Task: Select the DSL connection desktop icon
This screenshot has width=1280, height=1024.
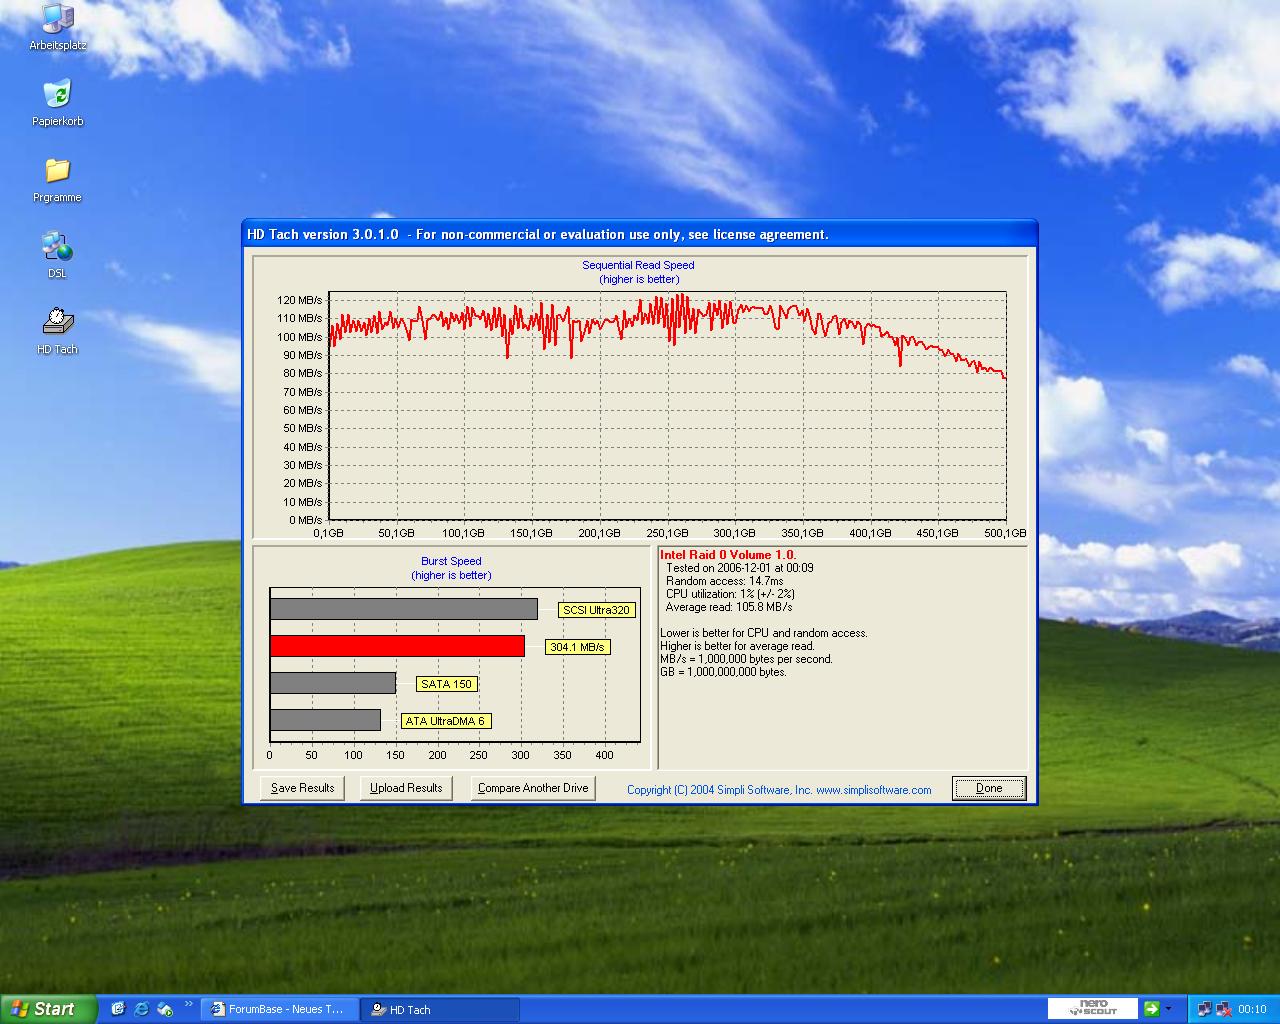Action: (x=57, y=255)
